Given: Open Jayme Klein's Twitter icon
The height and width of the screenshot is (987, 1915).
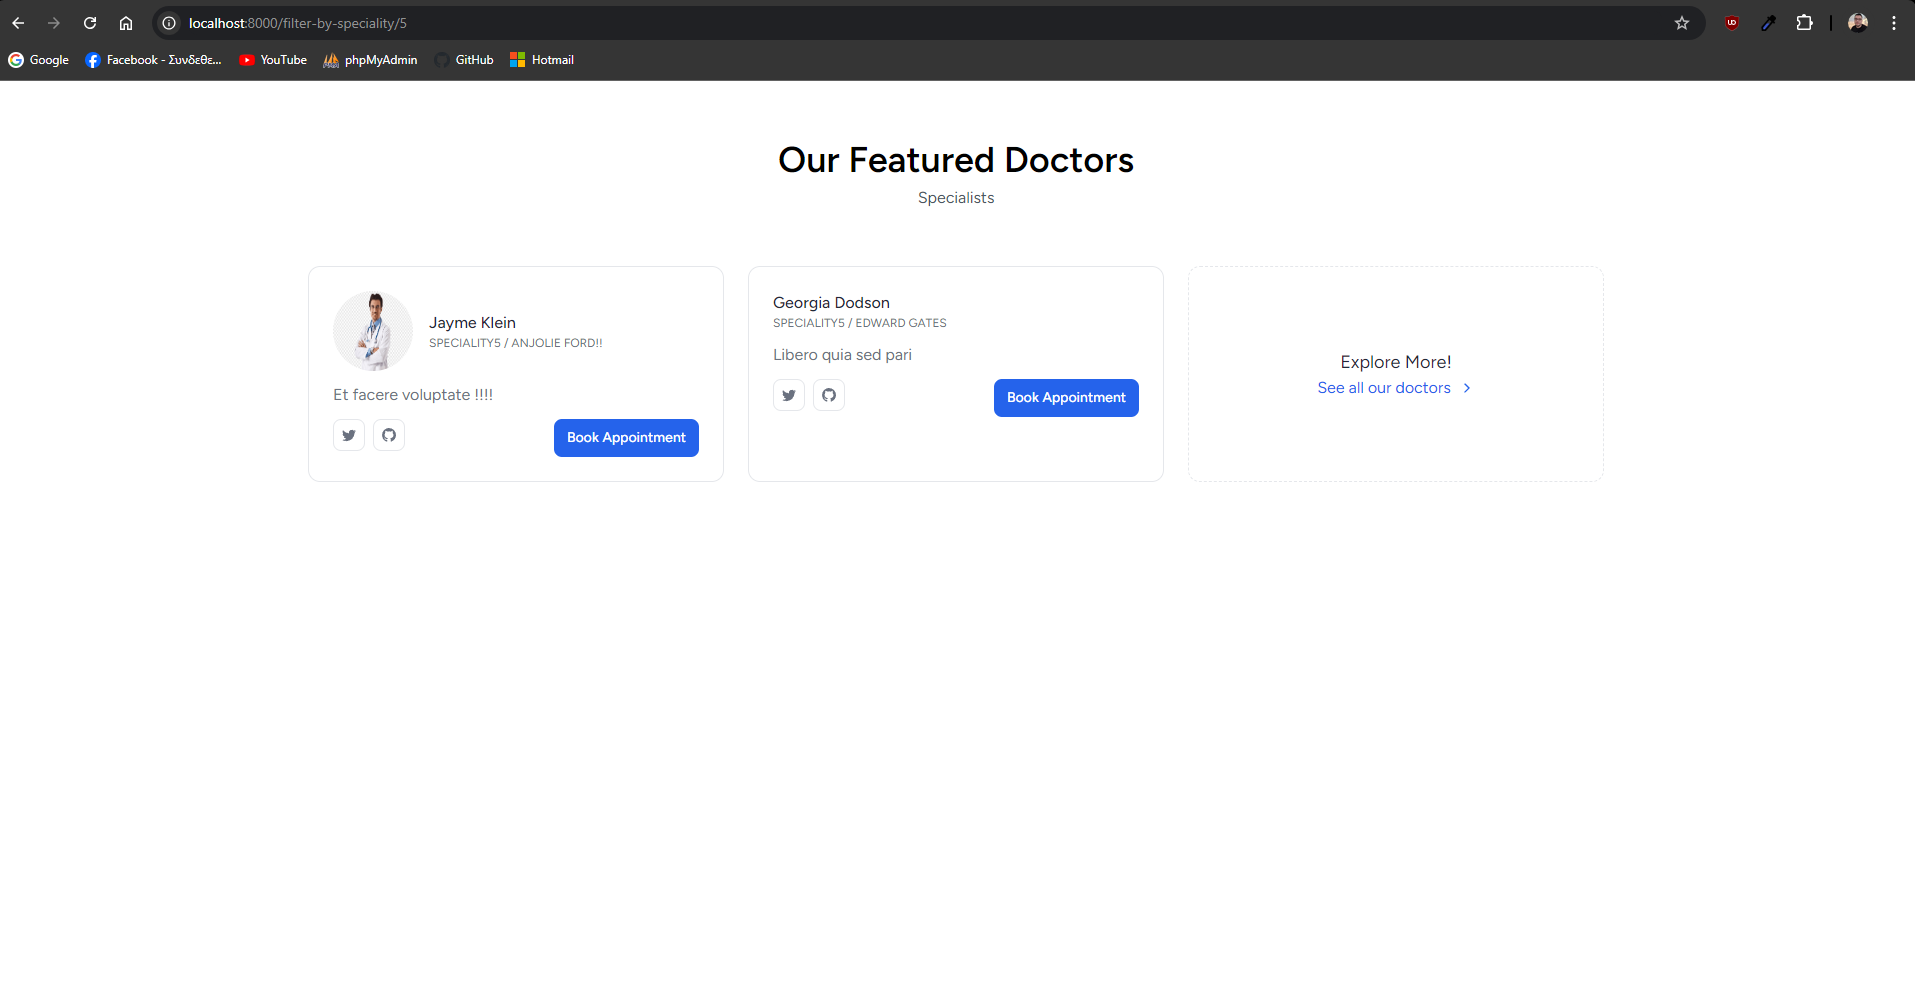Looking at the screenshot, I should (x=349, y=435).
